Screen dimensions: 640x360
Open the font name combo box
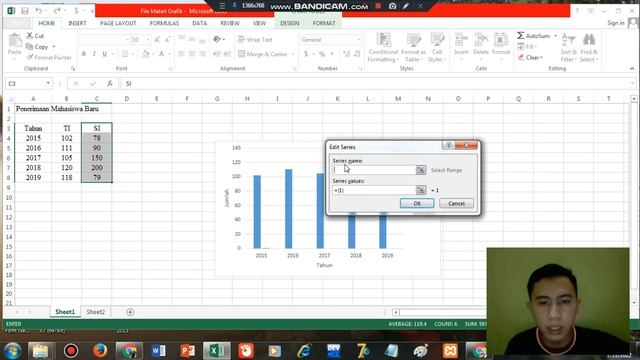click(104, 40)
